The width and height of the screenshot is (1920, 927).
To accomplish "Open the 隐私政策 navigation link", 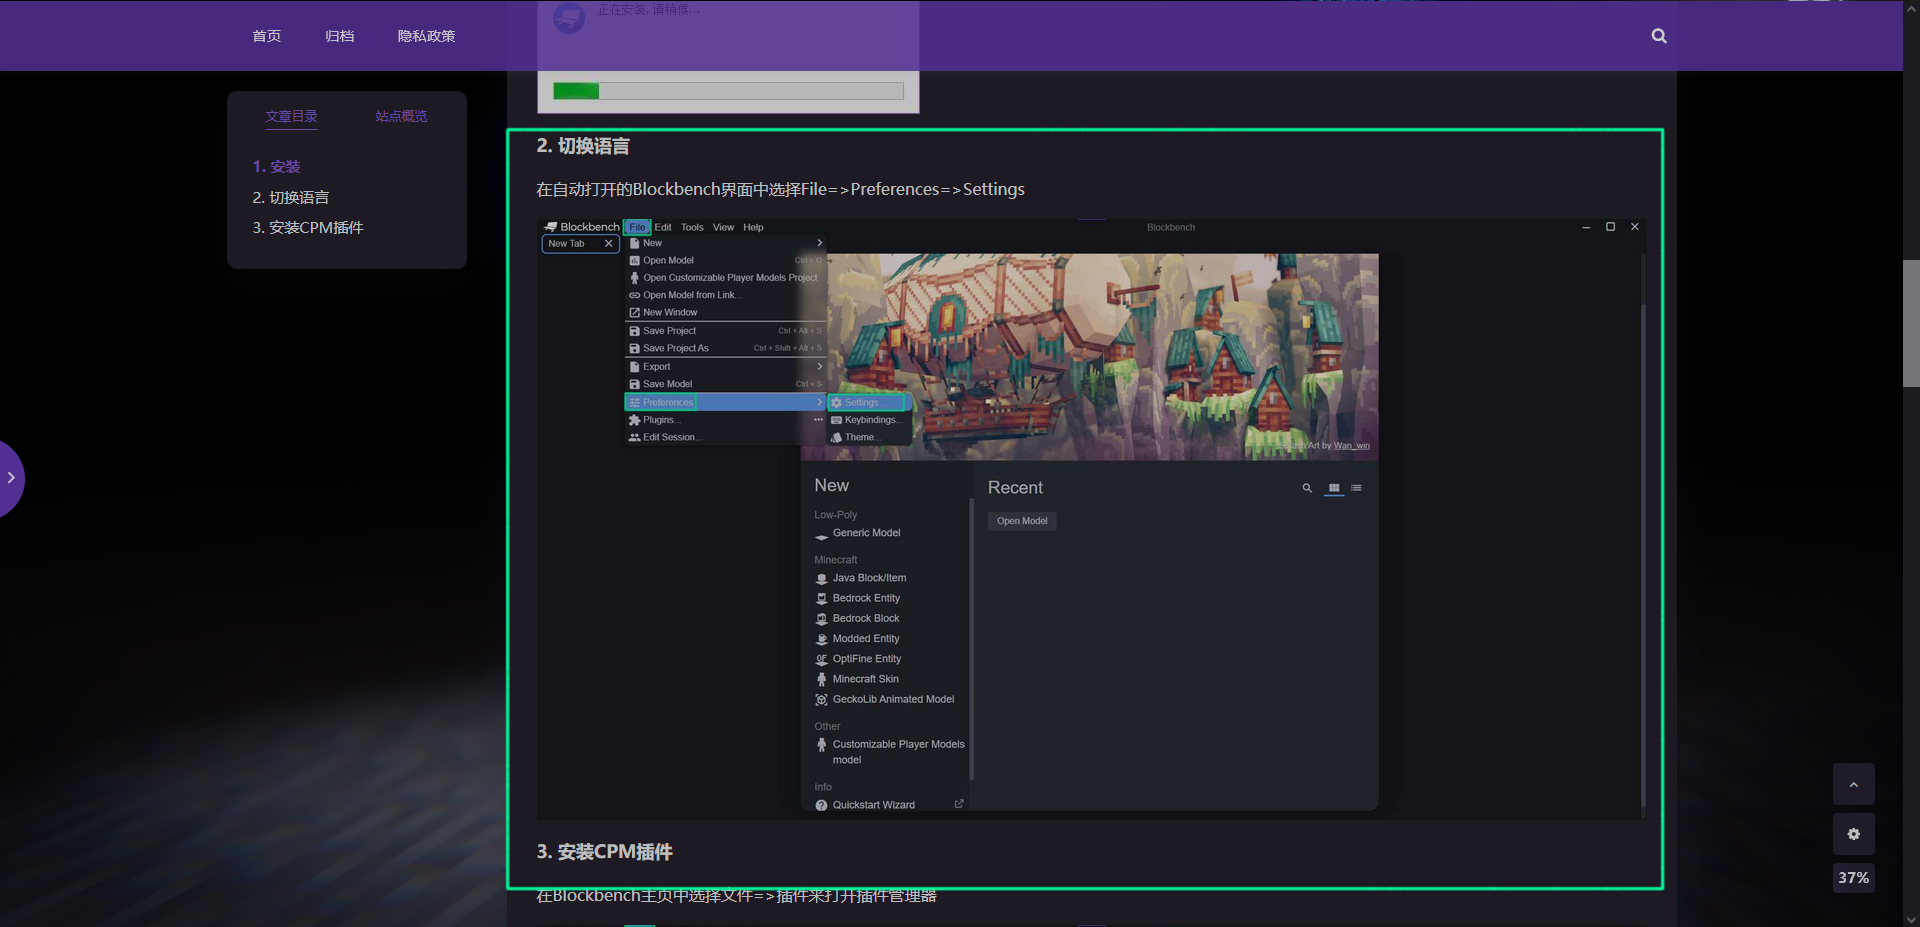I will [426, 36].
